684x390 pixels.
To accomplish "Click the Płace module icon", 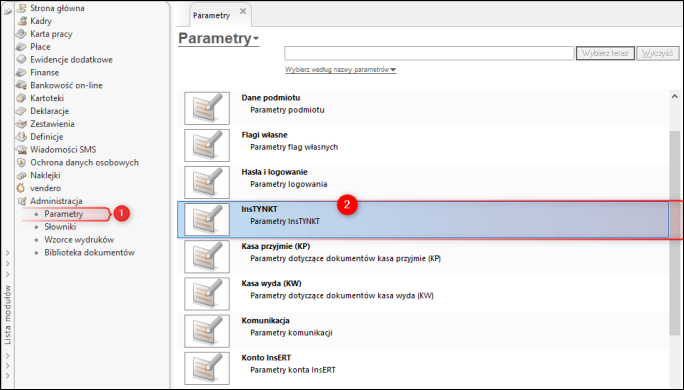I will click(22, 47).
